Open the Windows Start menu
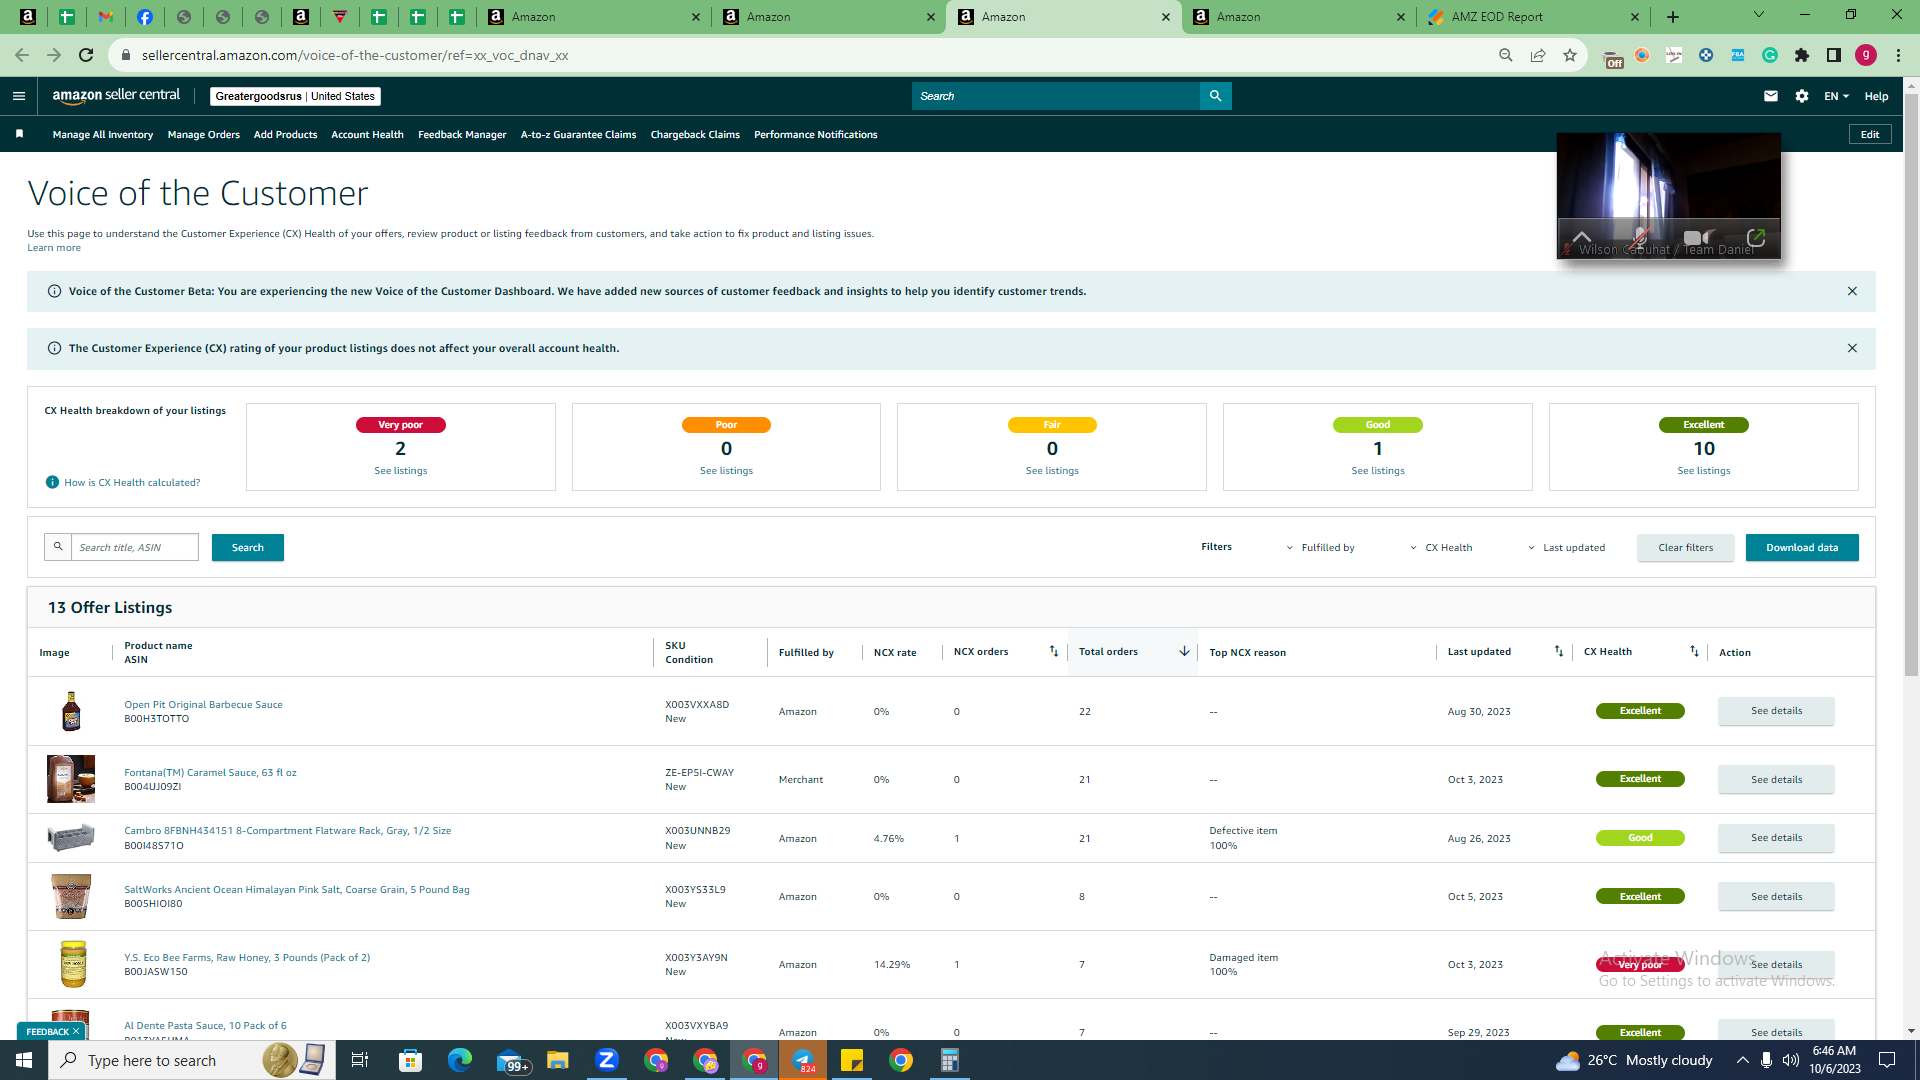1920x1080 pixels. coord(24,1060)
